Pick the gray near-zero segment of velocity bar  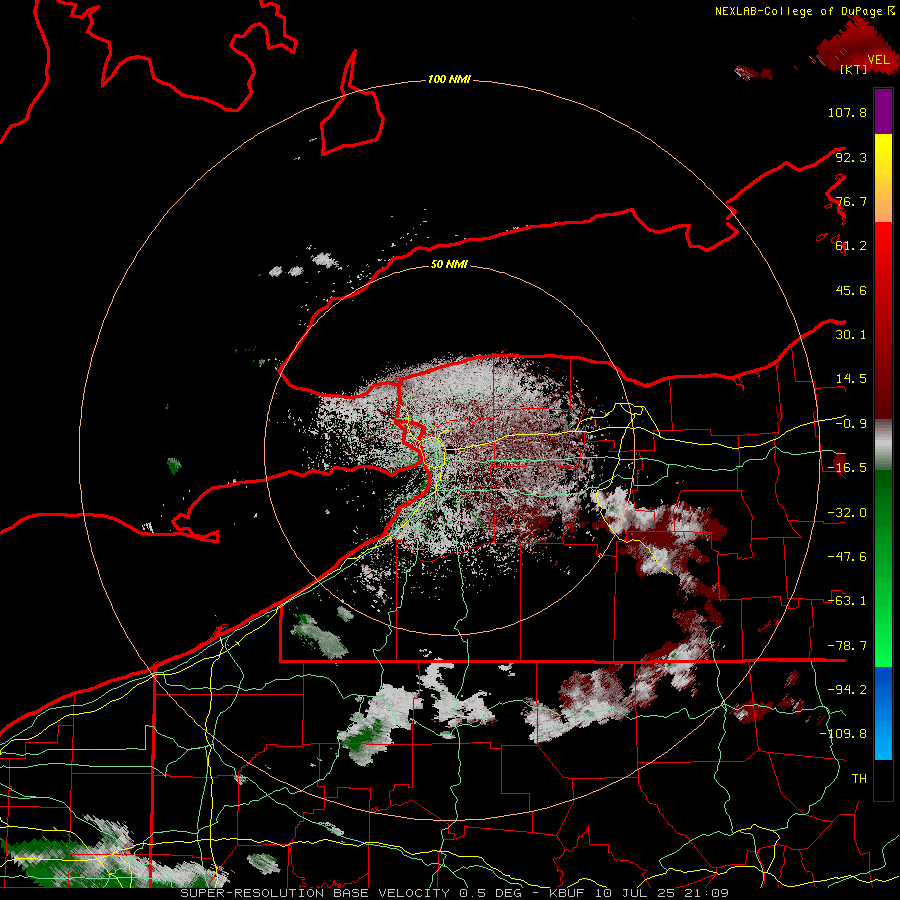point(883,445)
